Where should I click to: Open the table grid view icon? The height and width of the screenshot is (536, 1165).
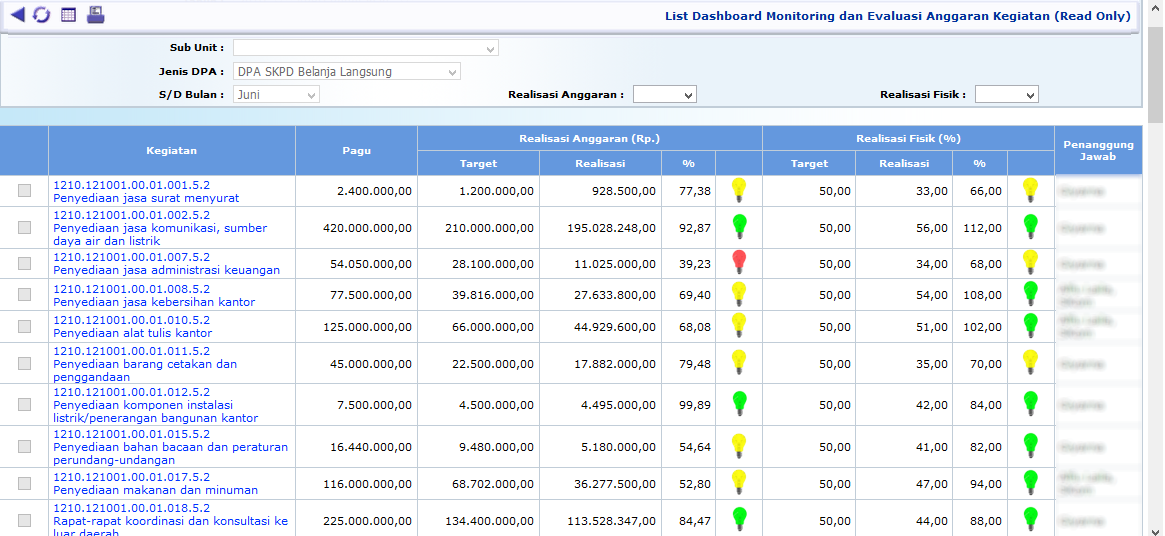pyautogui.click(x=68, y=15)
